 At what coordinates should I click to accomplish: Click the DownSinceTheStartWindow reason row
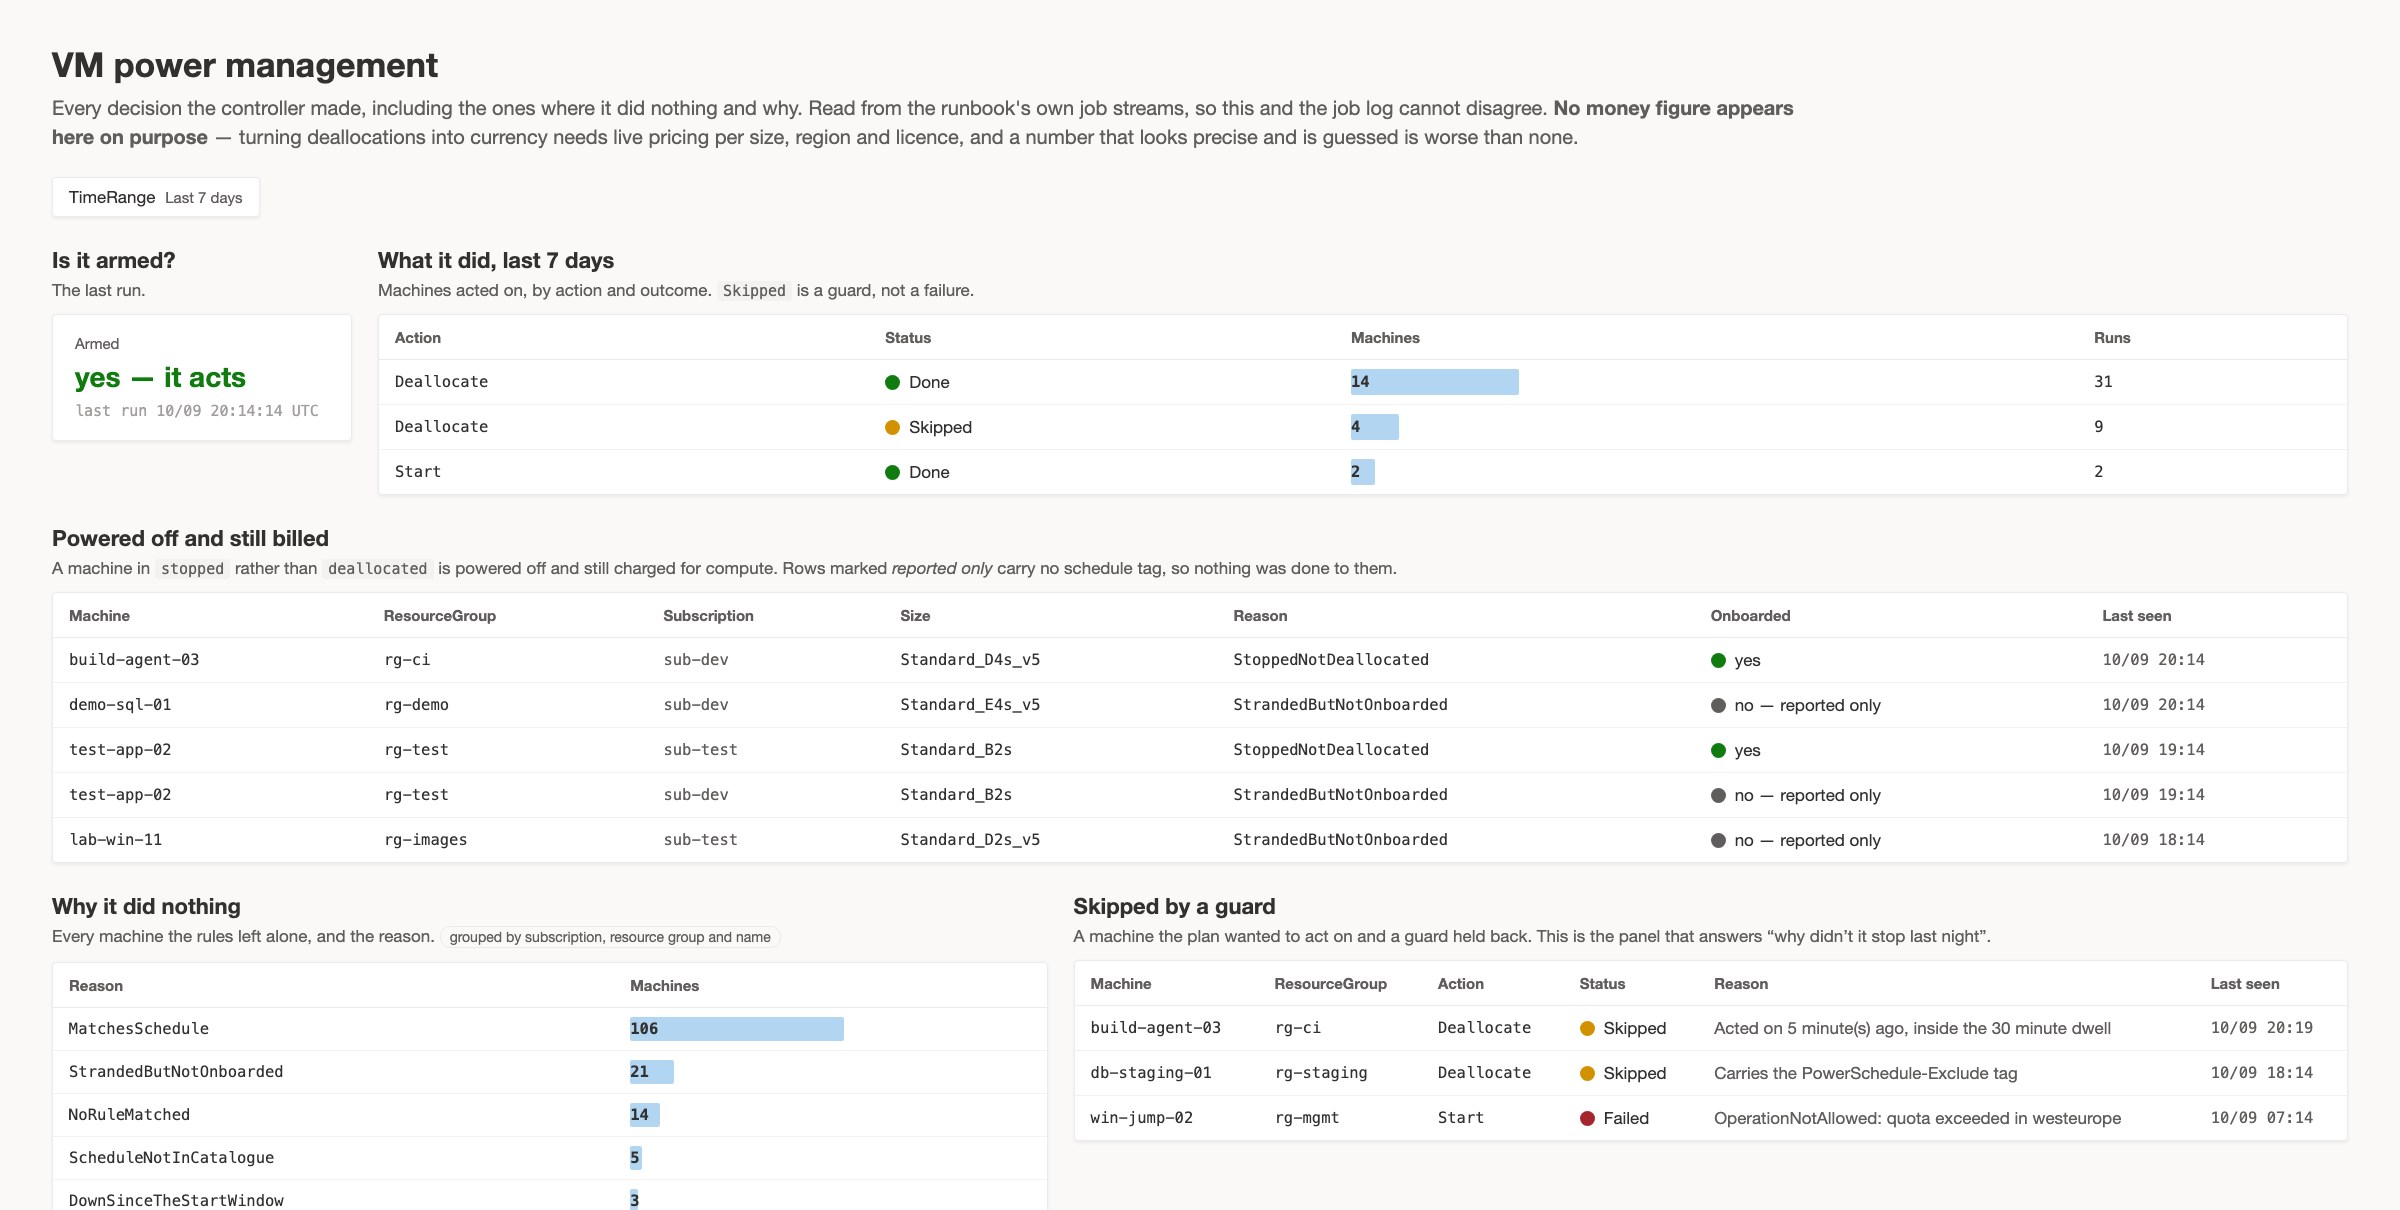[x=550, y=1196]
